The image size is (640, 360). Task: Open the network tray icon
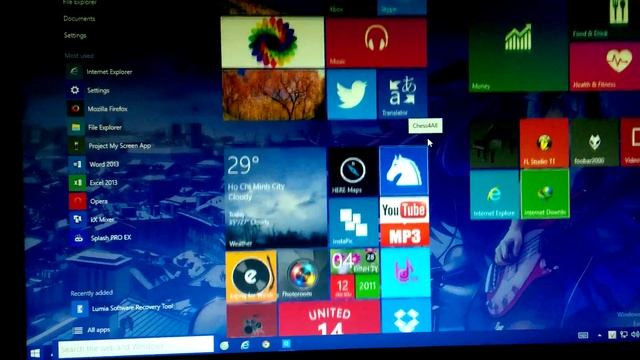click(x=624, y=335)
